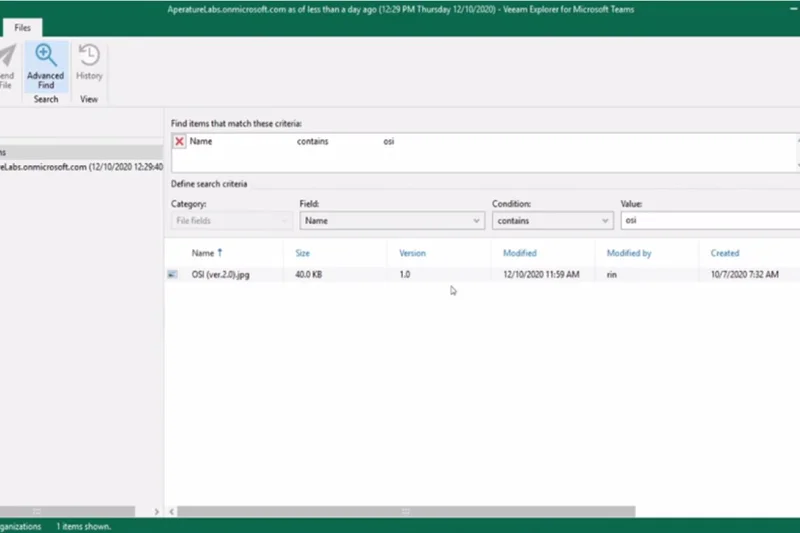Open the Advanced Find tool
The height and width of the screenshot is (533, 800).
(x=45, y=67)
